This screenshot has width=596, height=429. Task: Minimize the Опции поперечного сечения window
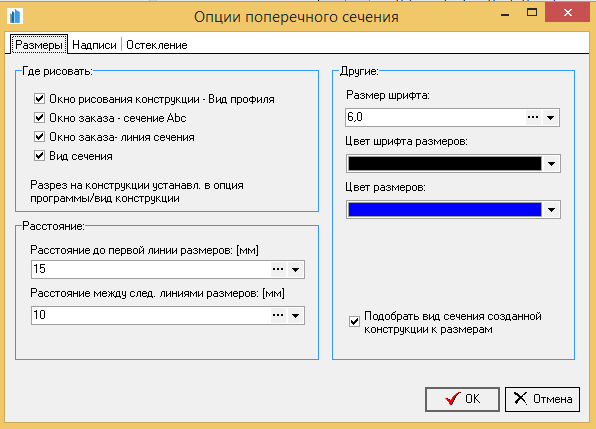coord(505,14)
